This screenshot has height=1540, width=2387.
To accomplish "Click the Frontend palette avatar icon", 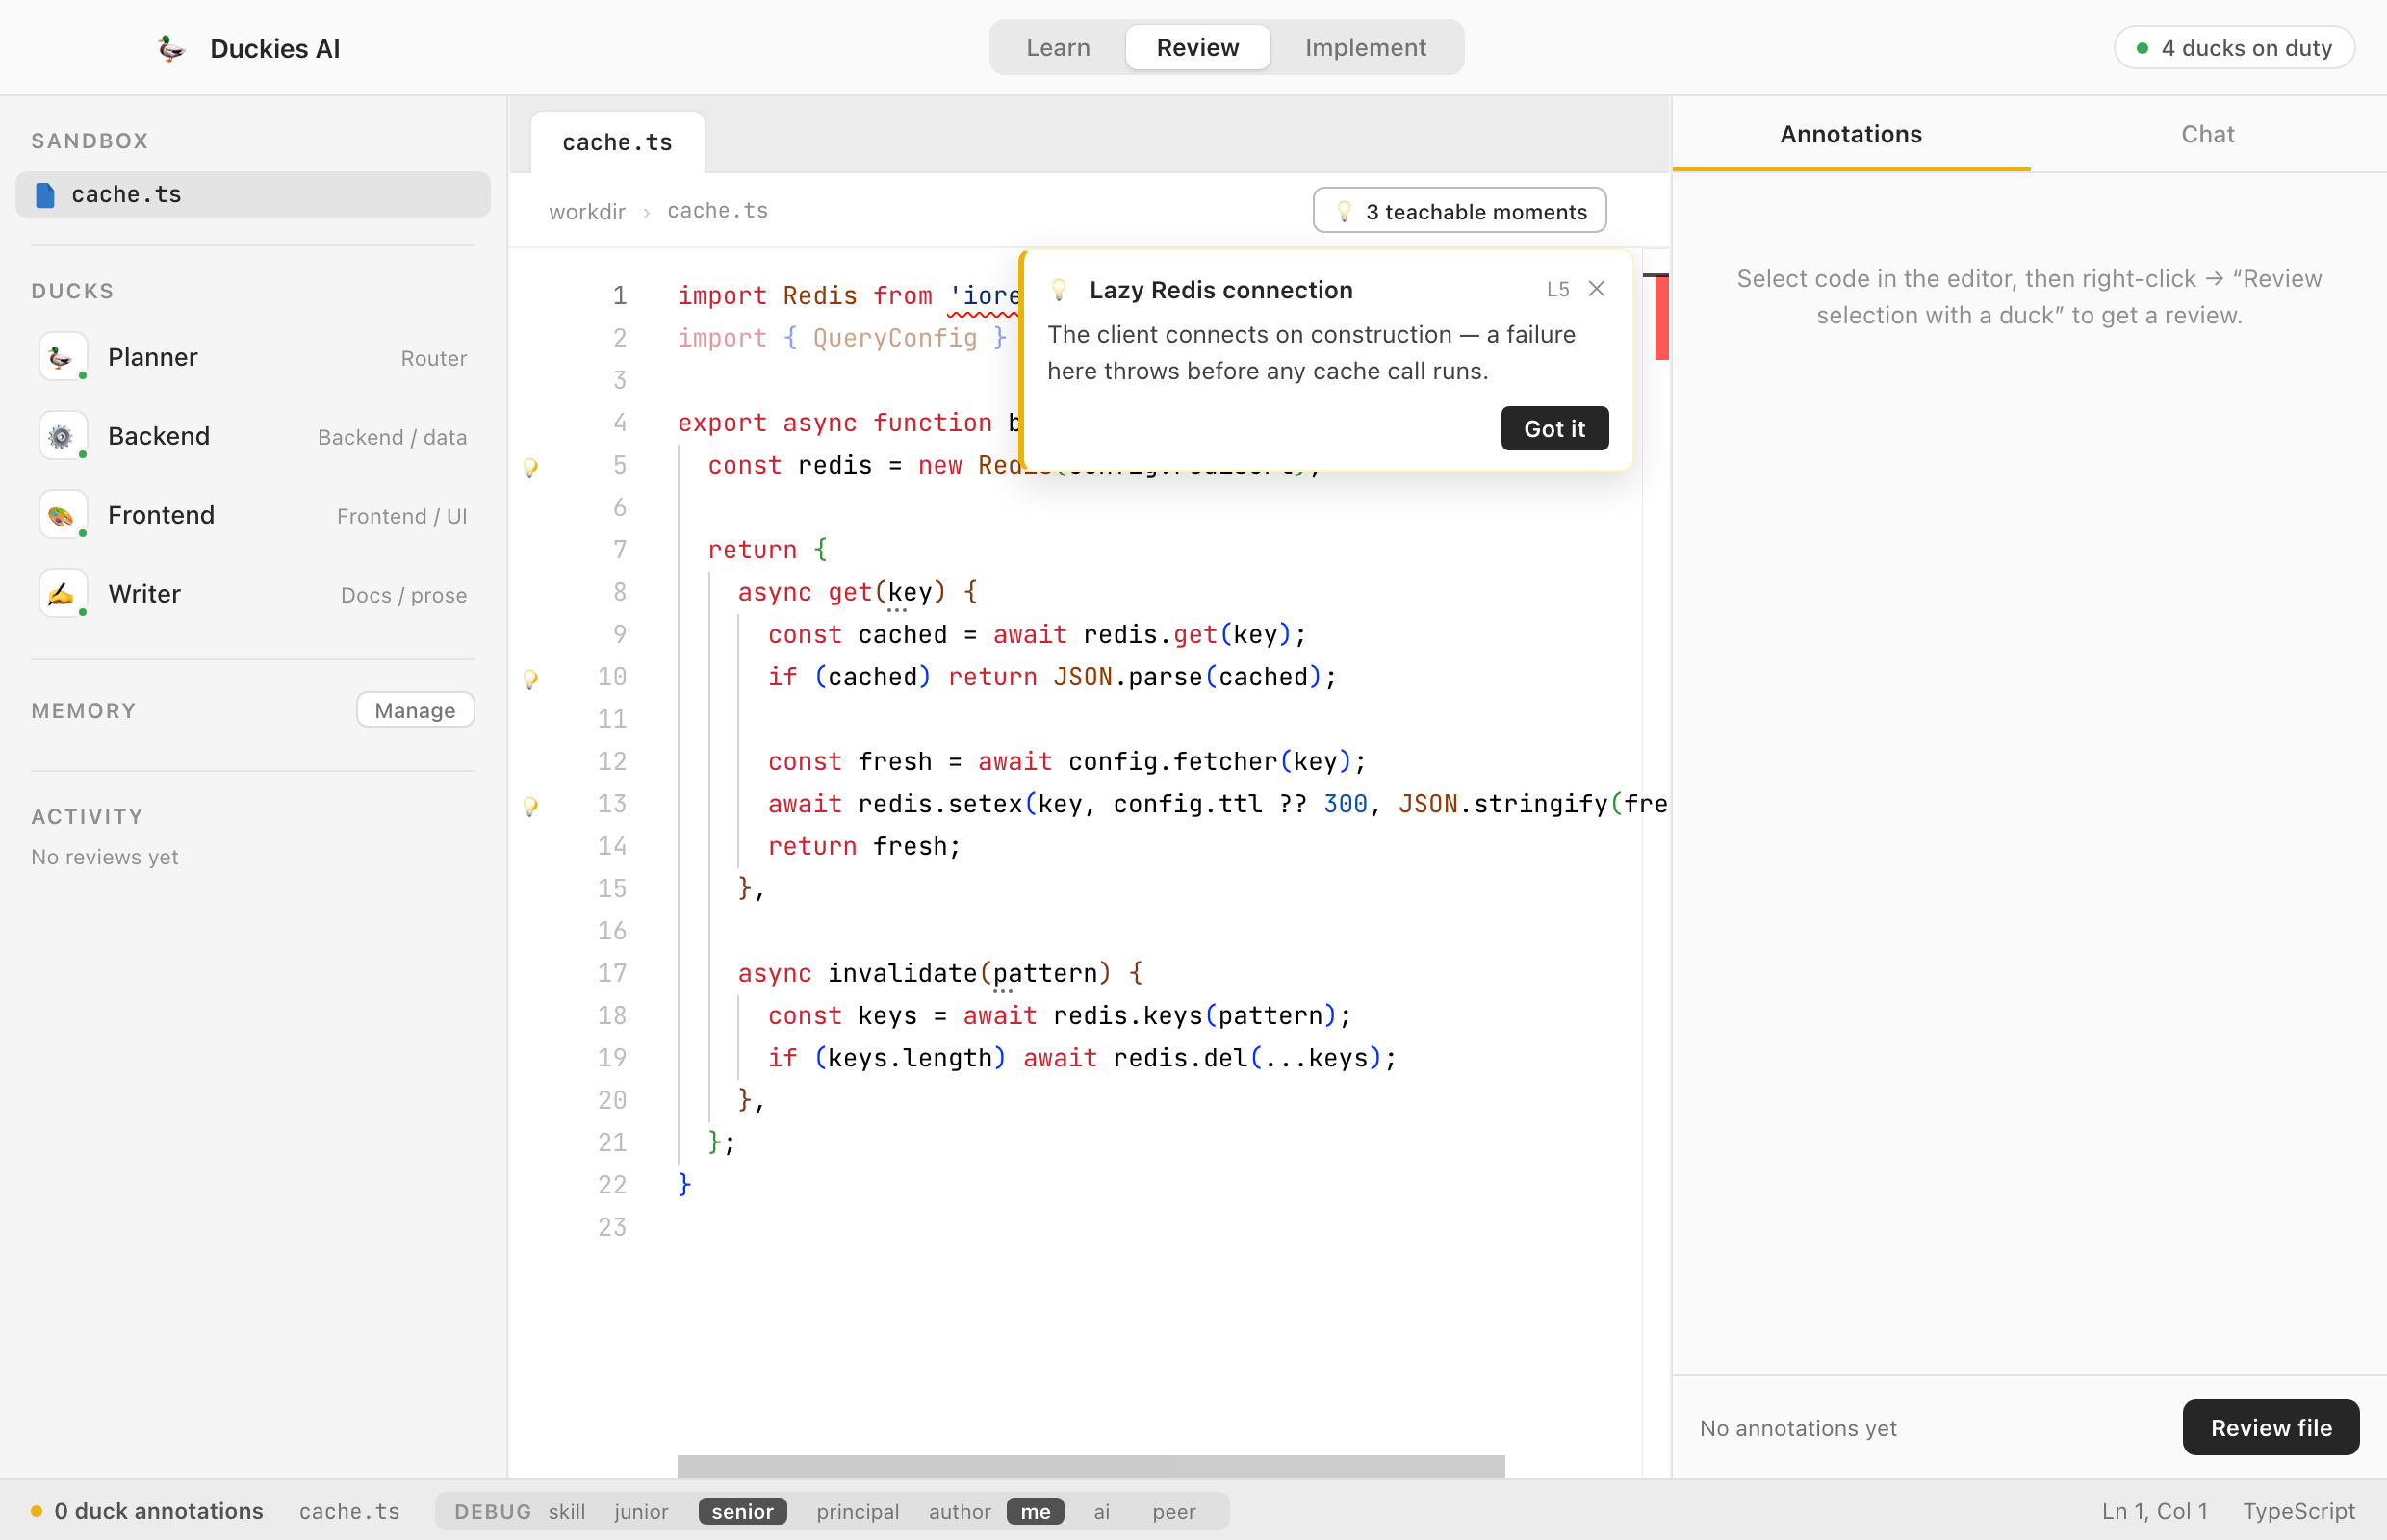I will (x=62, y=515).
